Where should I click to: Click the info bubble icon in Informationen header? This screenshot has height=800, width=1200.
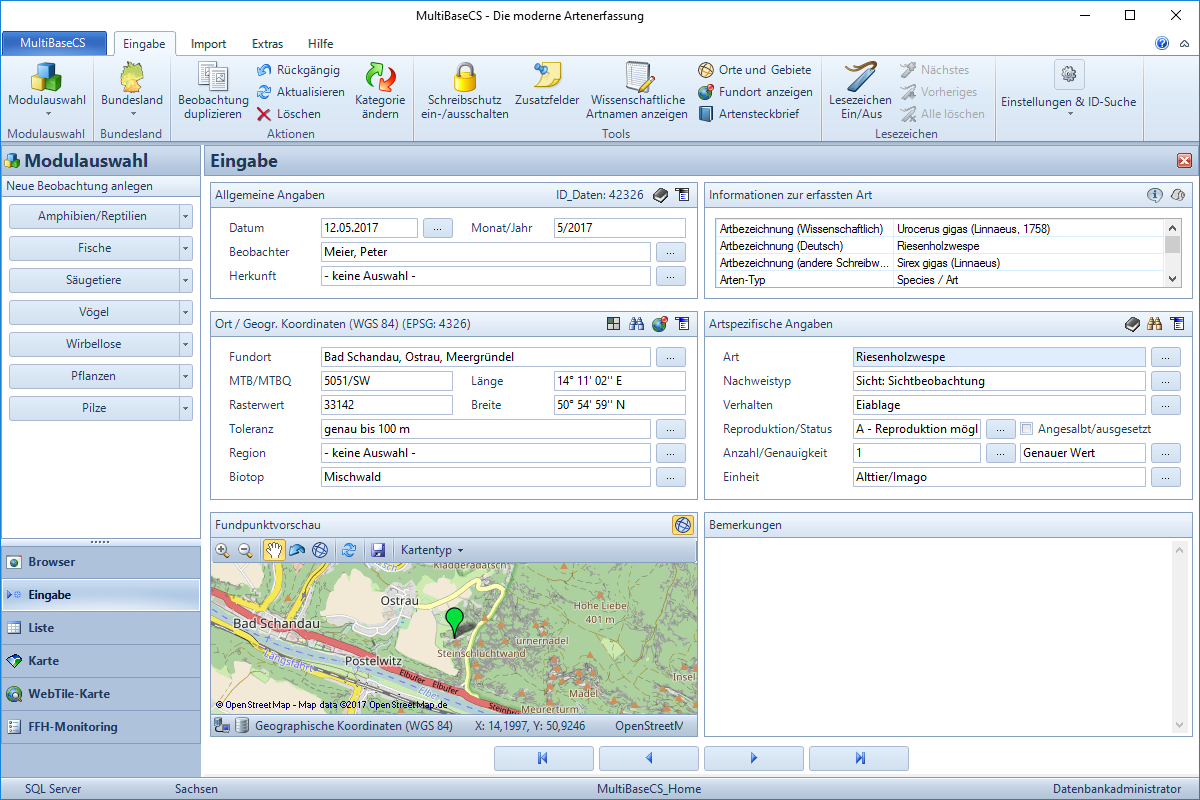[x=1155, y=195]
